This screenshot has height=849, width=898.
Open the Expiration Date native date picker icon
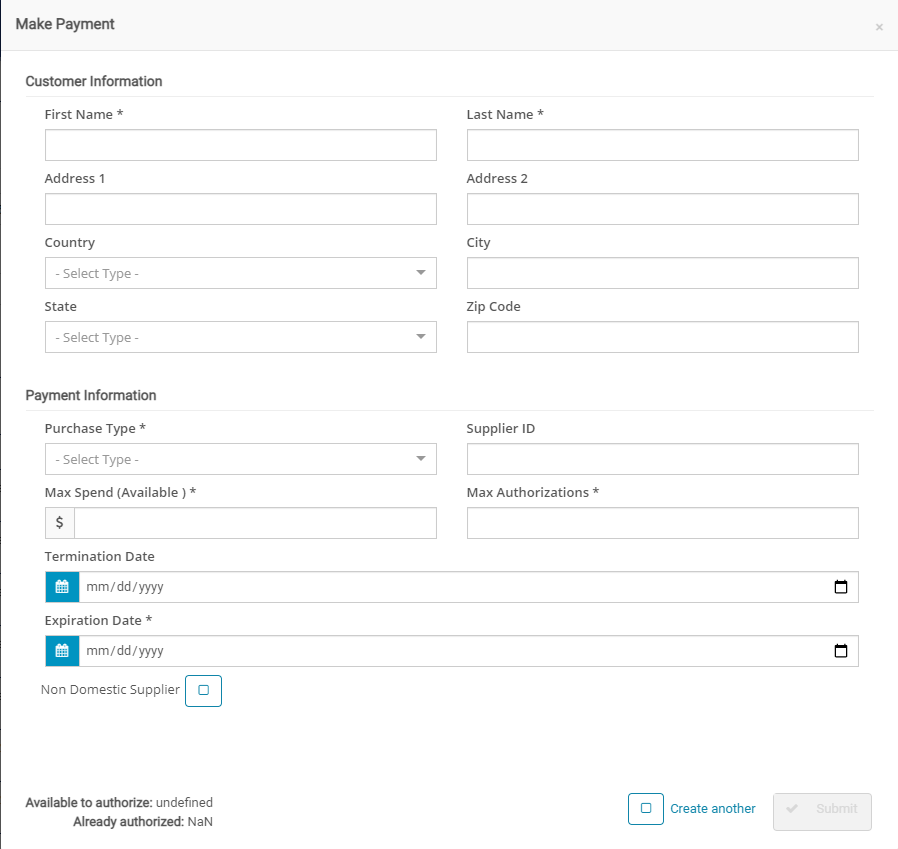pos(841,651)
